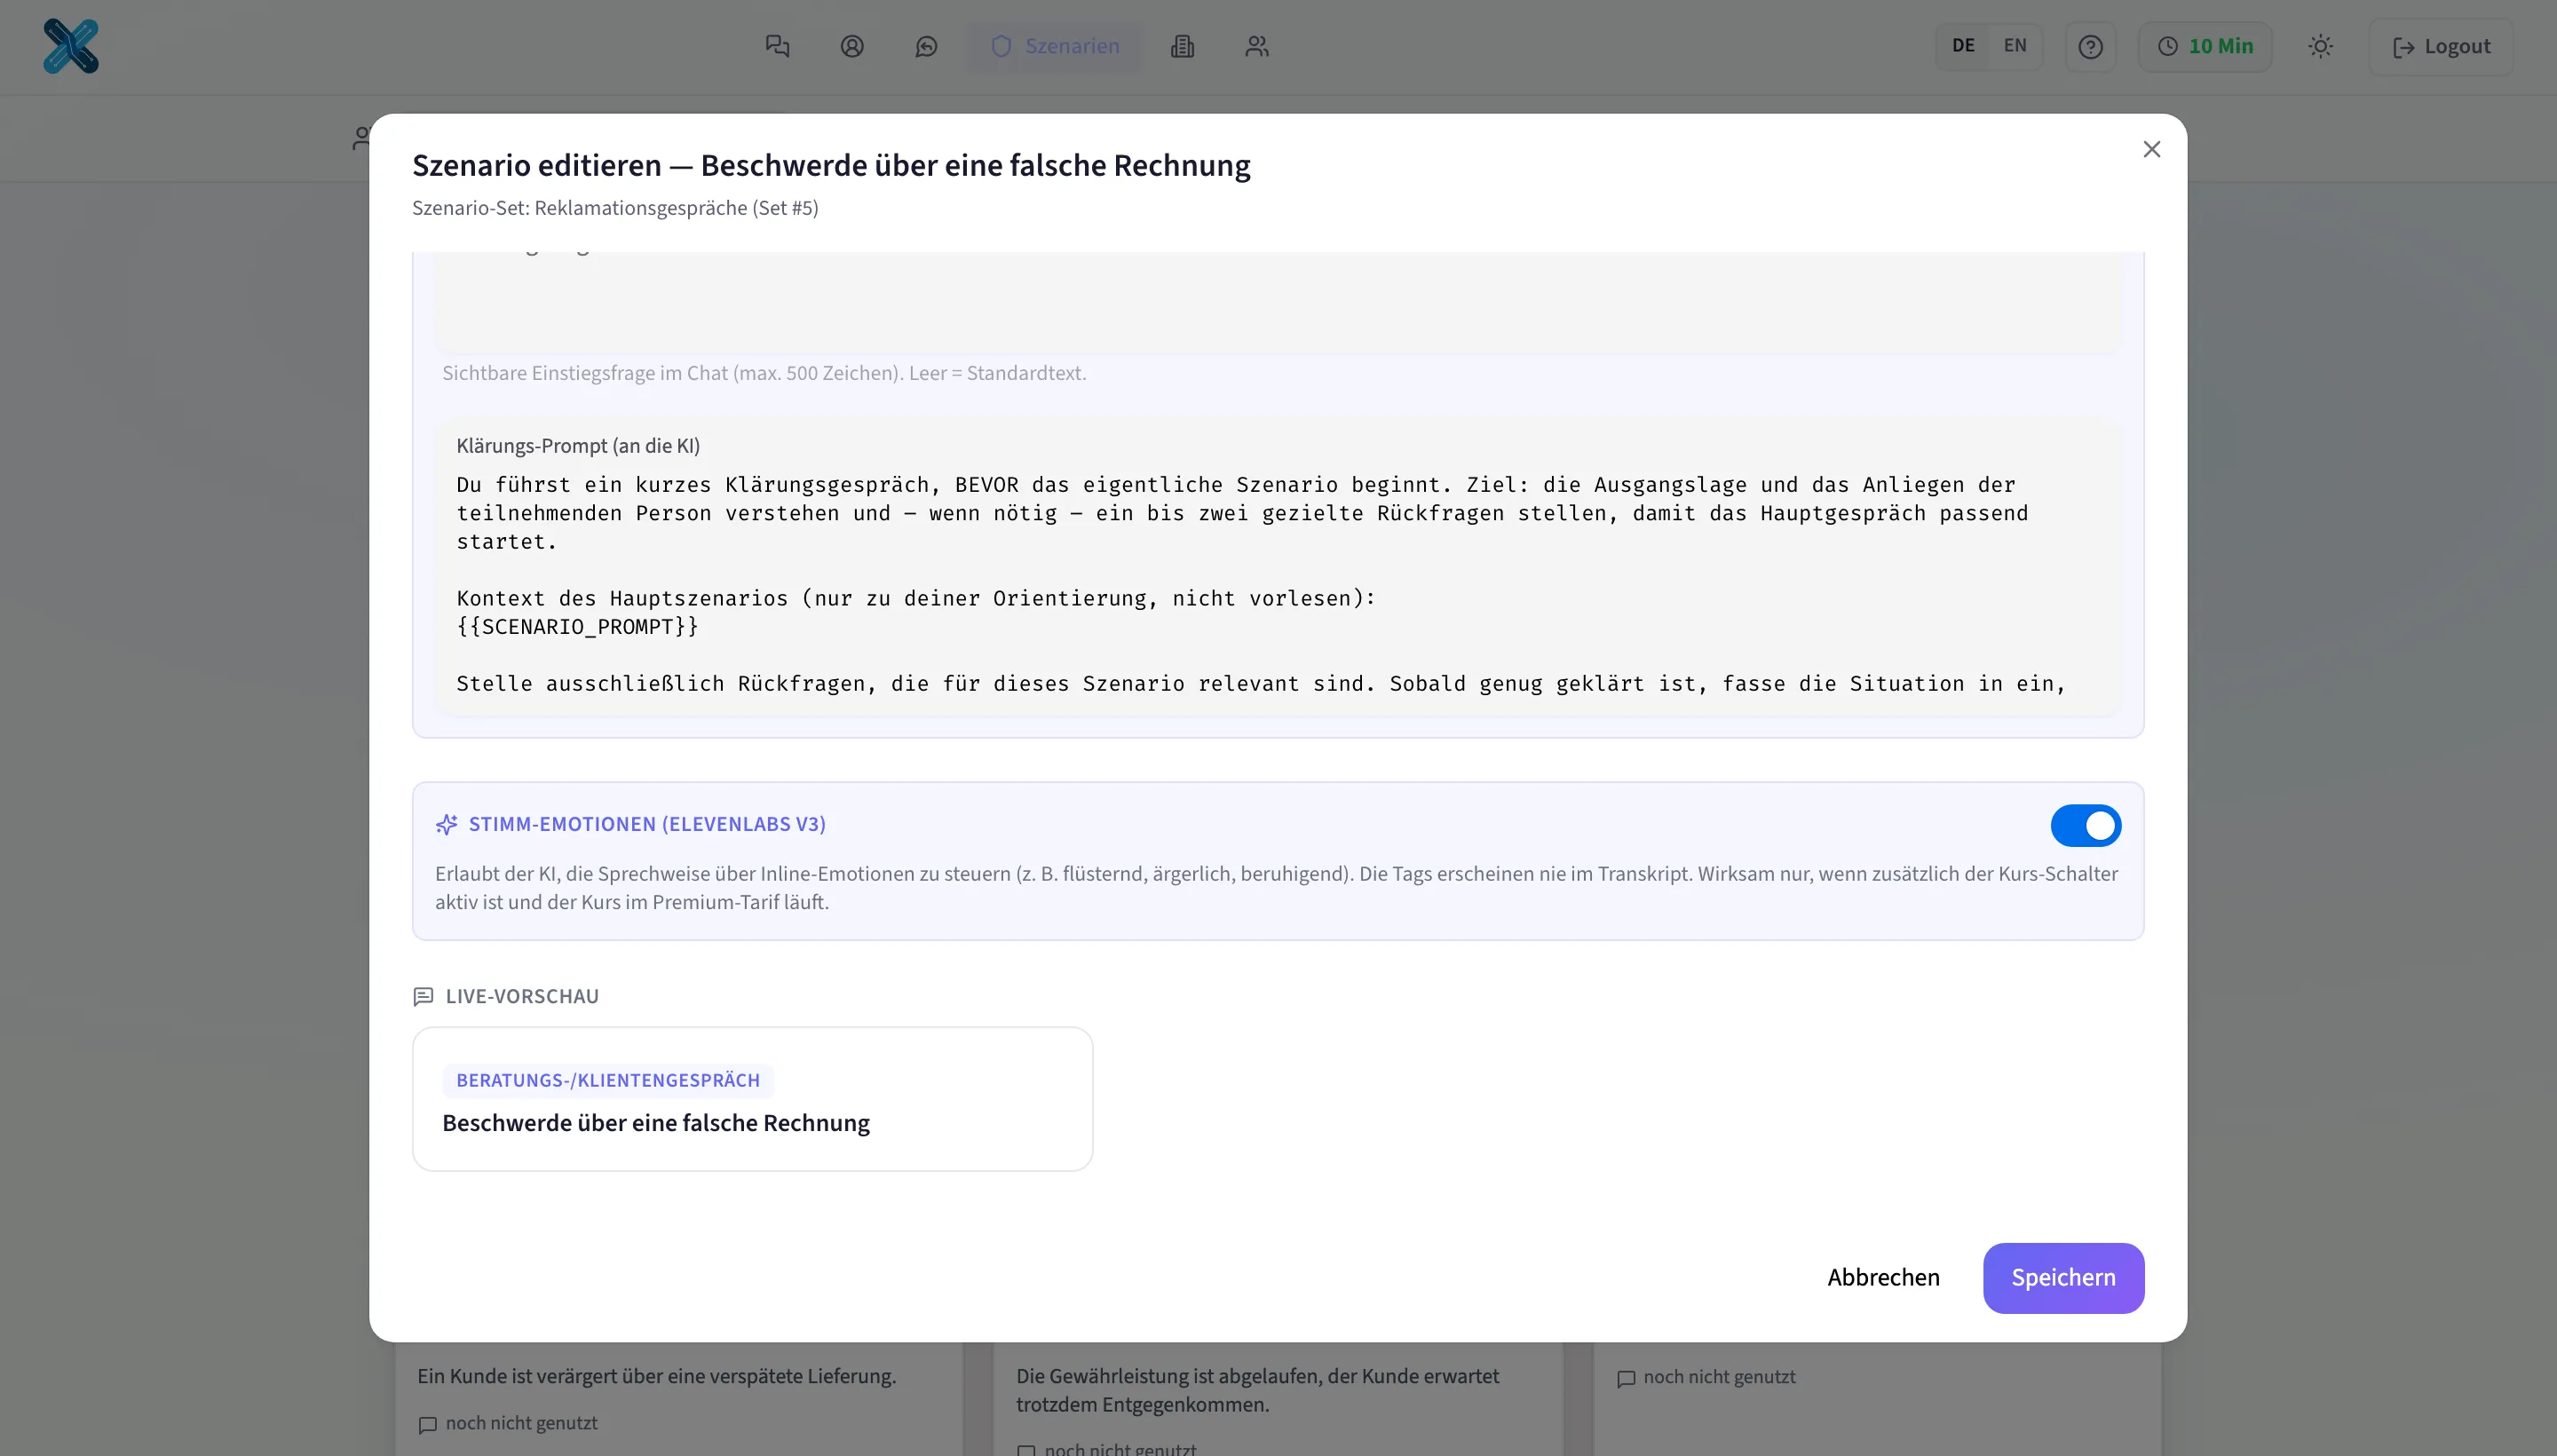Click the Szenario-Set: Reklamationsgespräche subtitle

pos(615,208)
